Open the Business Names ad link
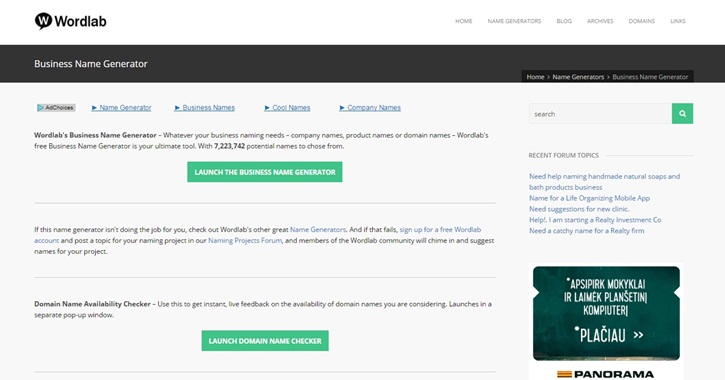Image resolution: width=725 pixels, height=380 pixels. pos(204,108)
